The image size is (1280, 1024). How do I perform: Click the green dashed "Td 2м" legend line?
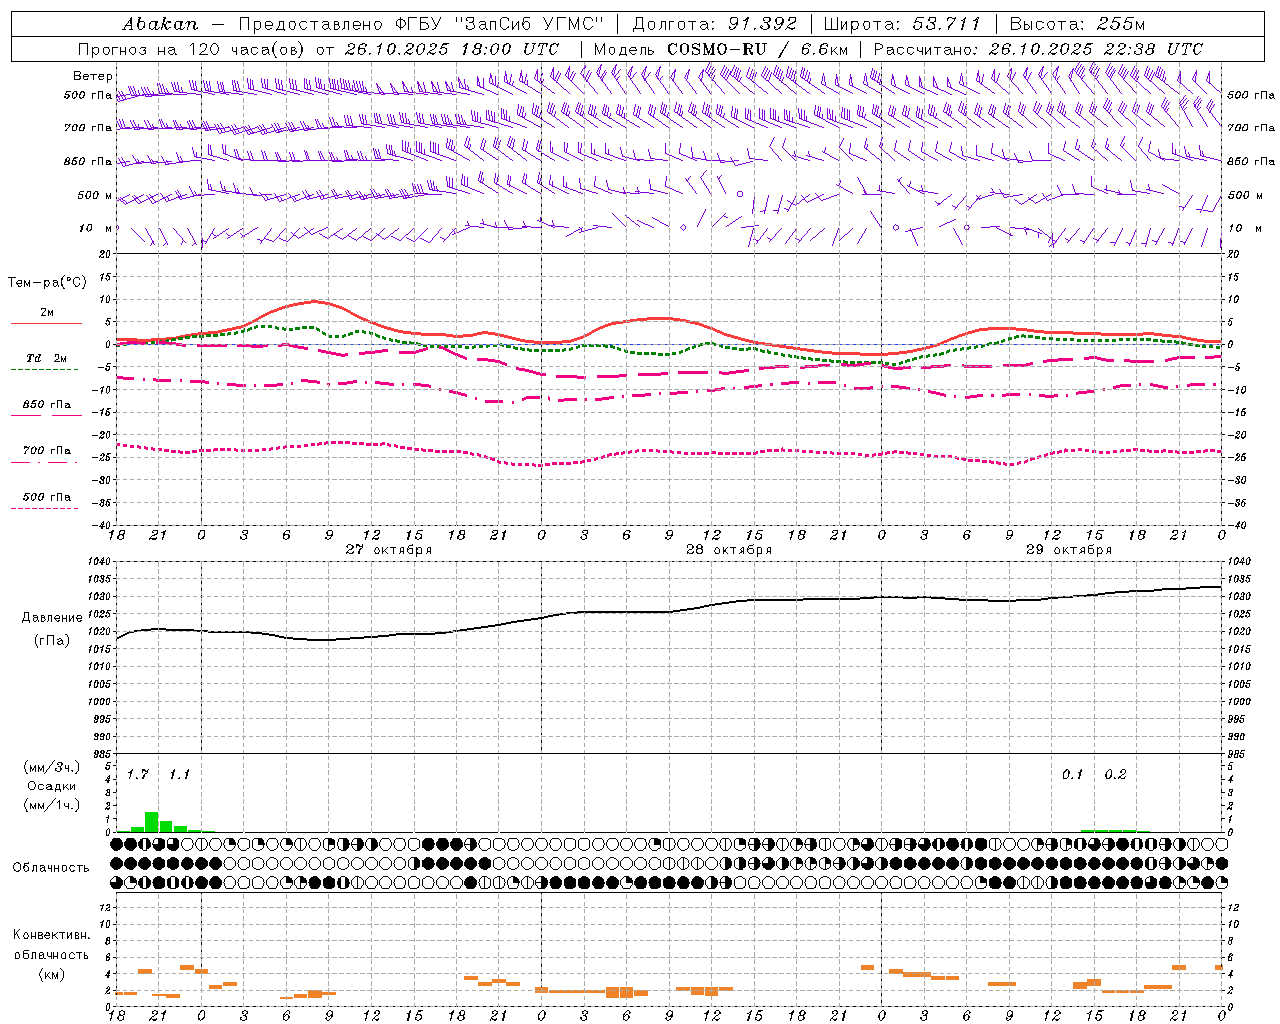tap(44, 369)
